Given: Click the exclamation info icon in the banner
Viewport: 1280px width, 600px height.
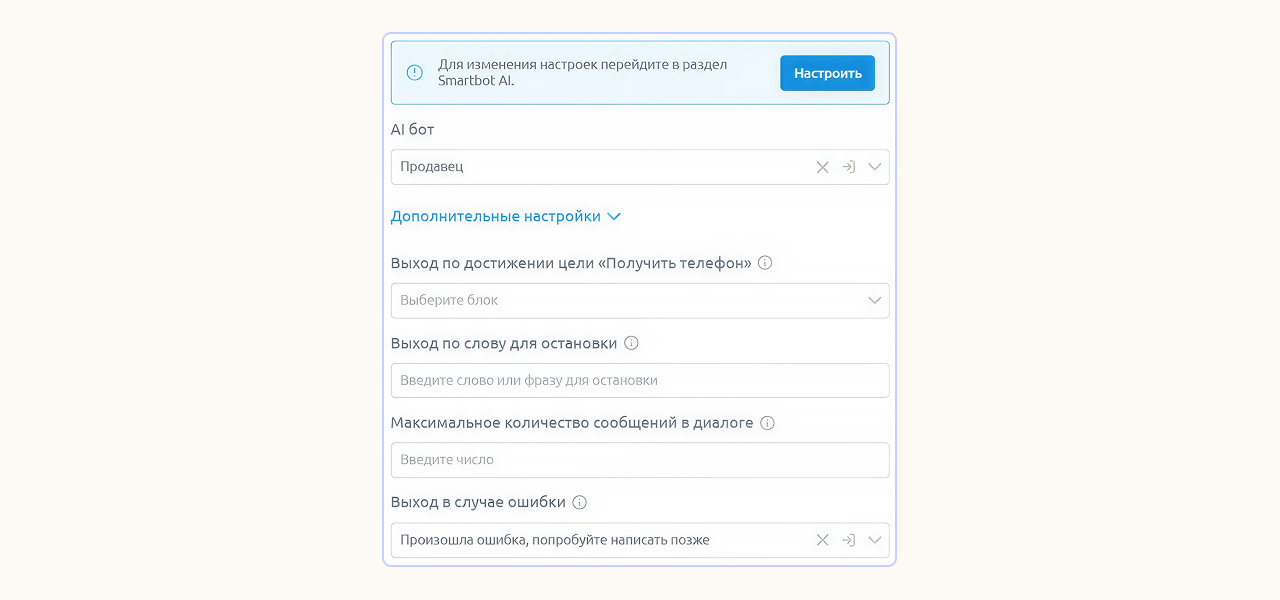Looking at the screenshot, I should pyautogui.click(x=414, y=72).
